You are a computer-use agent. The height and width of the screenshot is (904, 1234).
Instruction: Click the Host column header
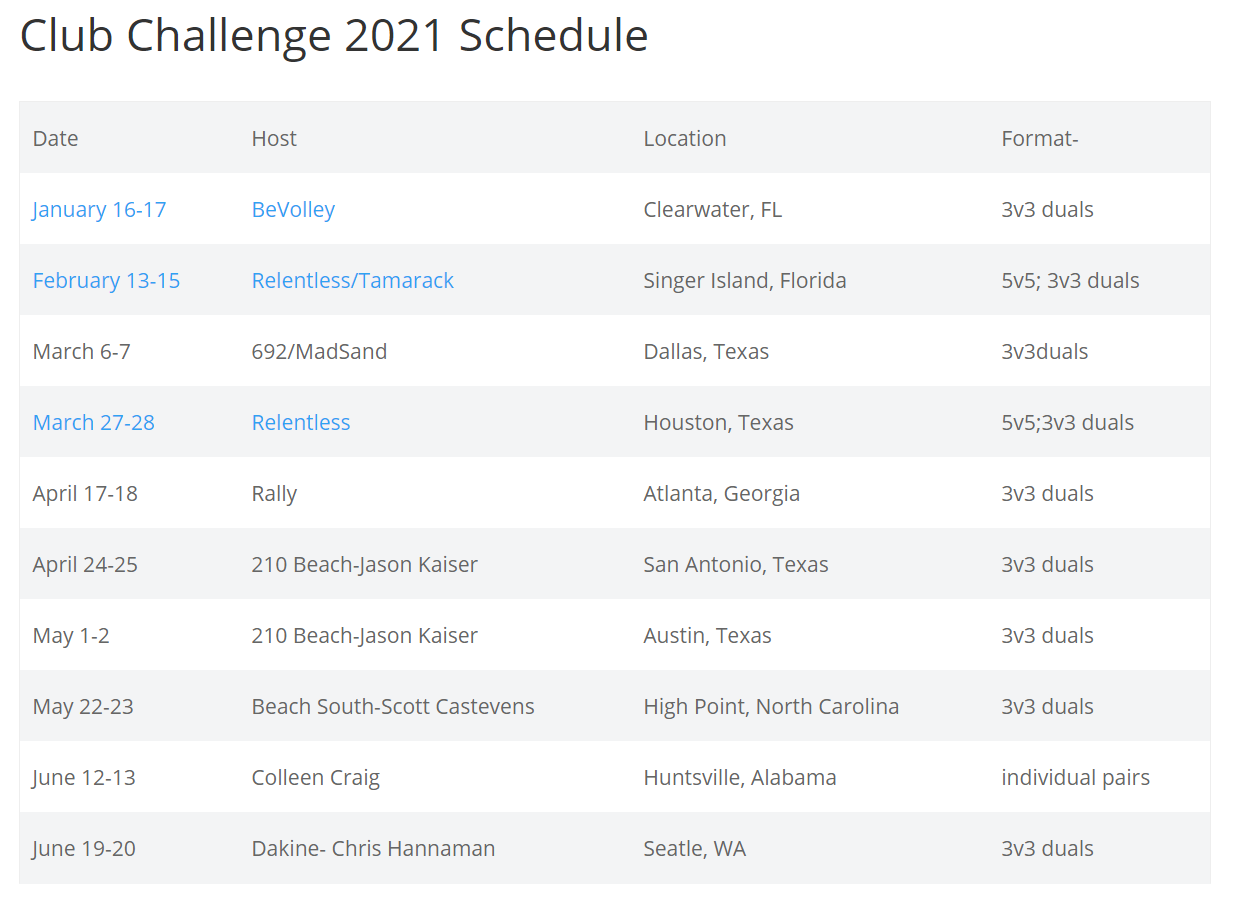[x=274, y=138]
